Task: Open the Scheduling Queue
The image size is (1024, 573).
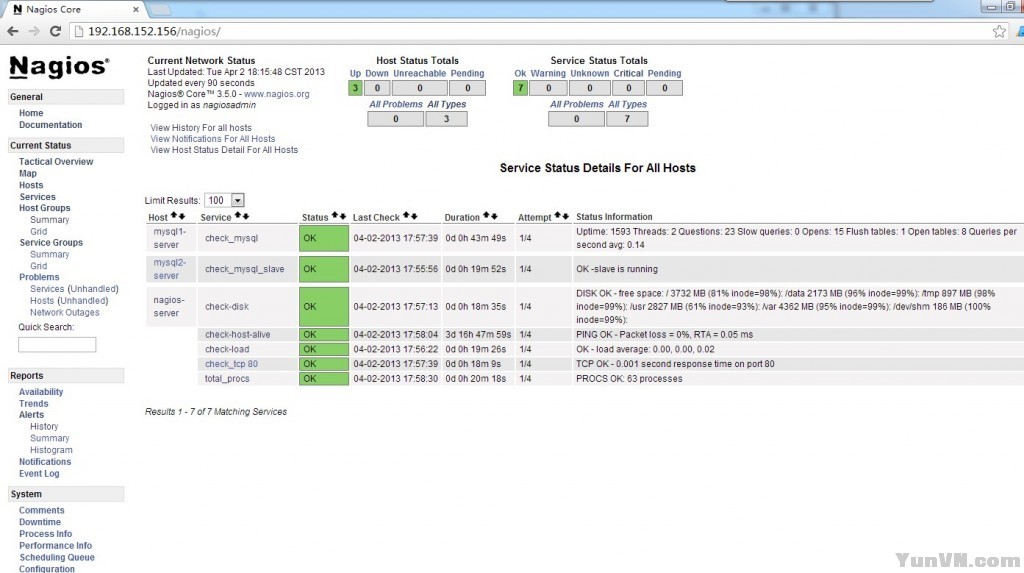Action: point(57,557)
